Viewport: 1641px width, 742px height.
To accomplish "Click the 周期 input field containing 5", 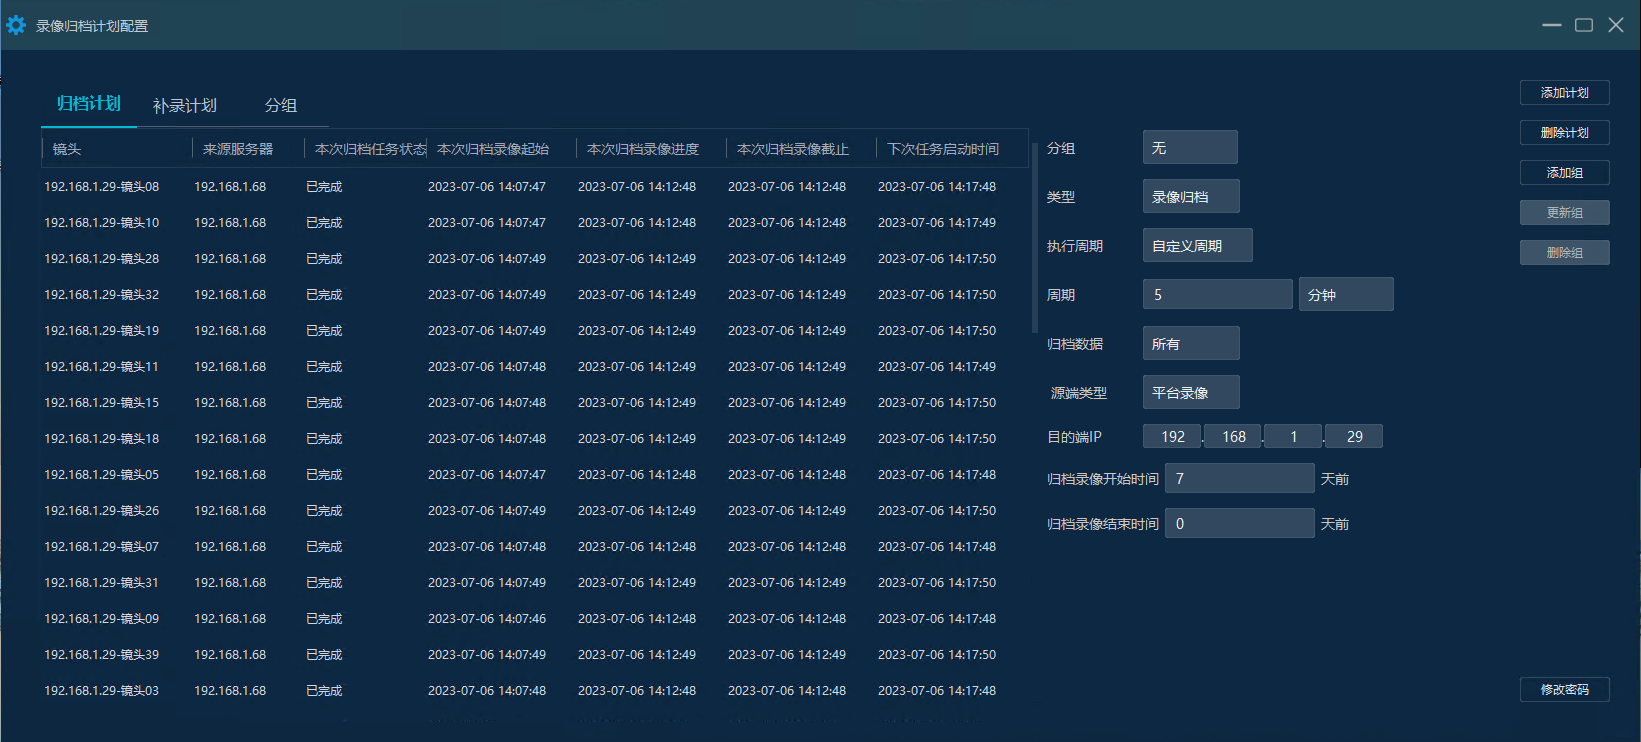I will (1217, 295).
